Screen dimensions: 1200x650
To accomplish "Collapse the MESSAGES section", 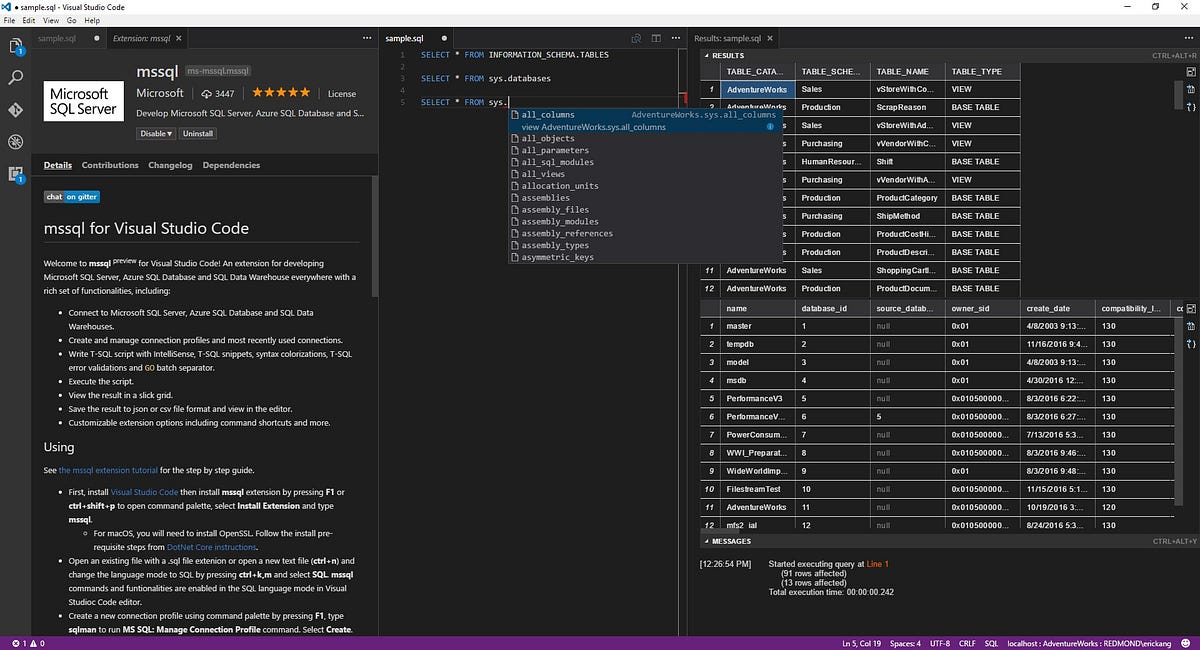I will [x=706, y=541].
